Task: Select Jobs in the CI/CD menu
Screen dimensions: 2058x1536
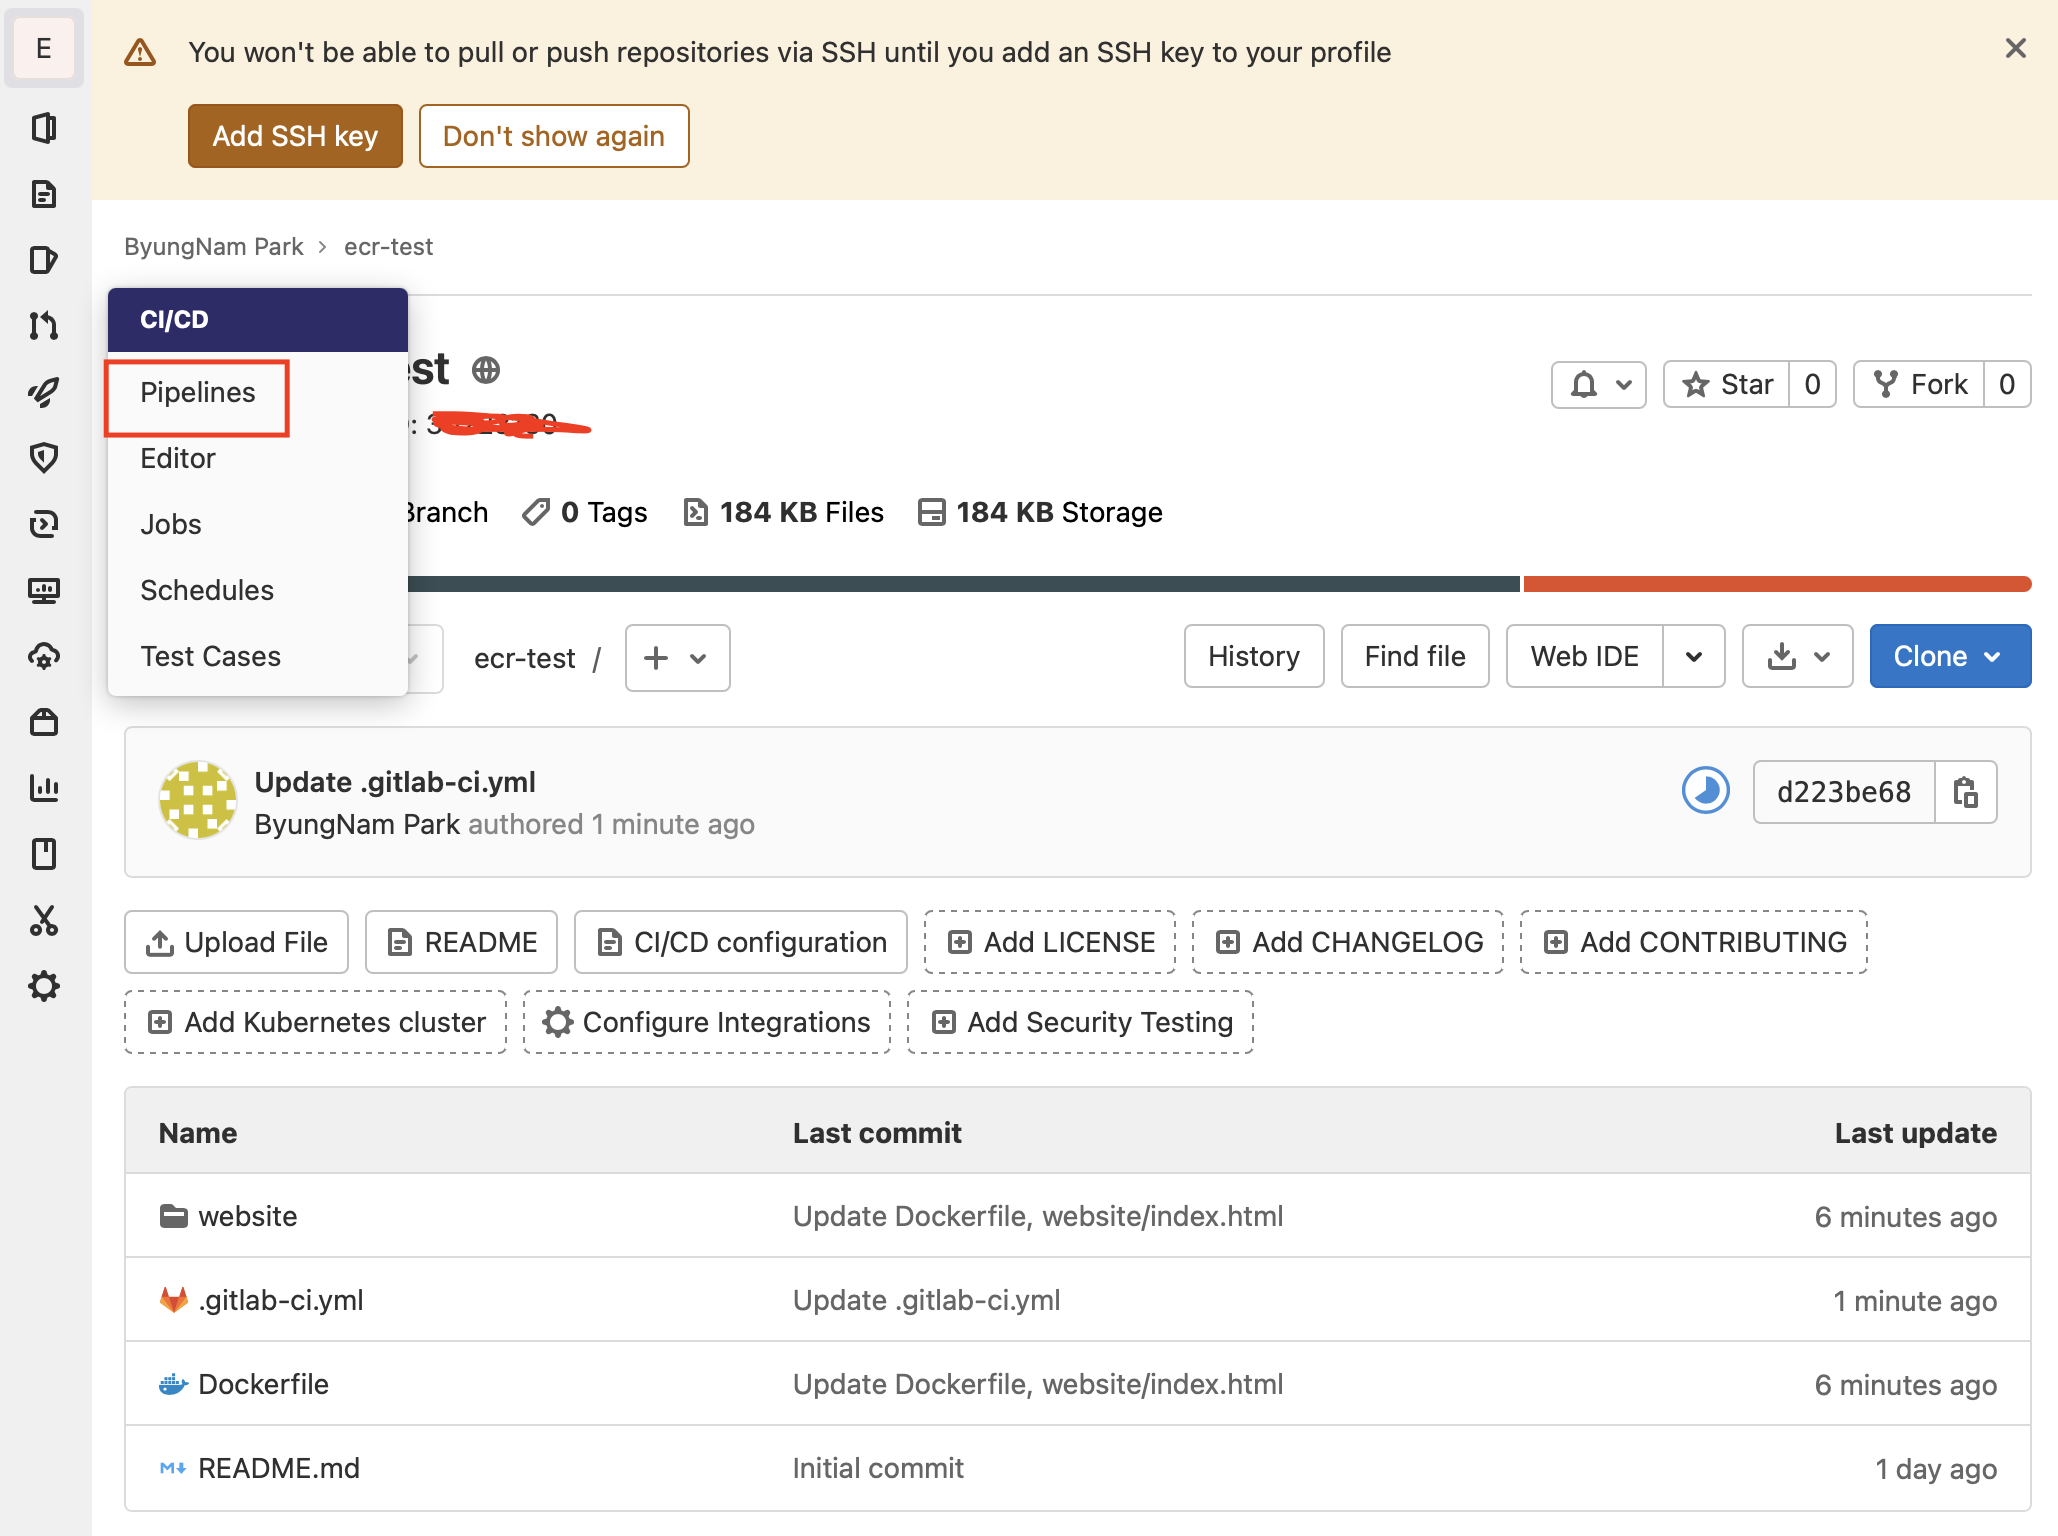Action: tap(171, 525)
